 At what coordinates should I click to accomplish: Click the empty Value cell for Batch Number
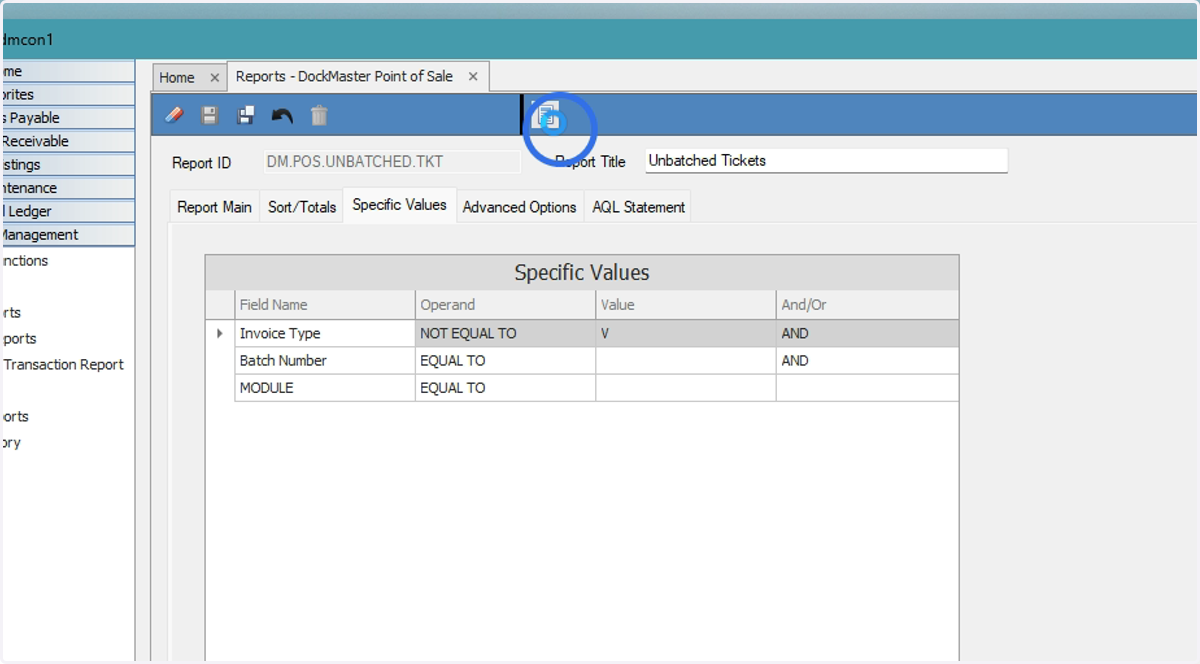tap(686, 360)
